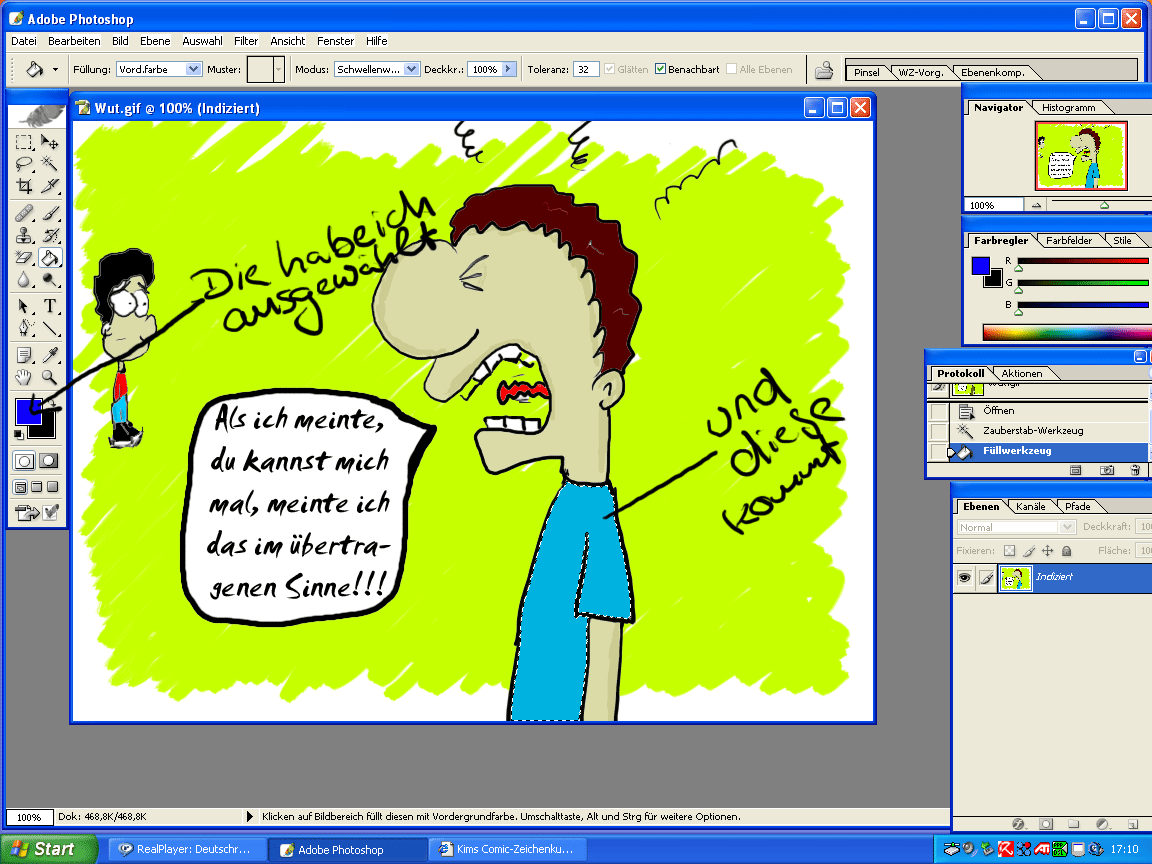Open the Füllung dropdown
1152x864 pixels.
(193, 70)
